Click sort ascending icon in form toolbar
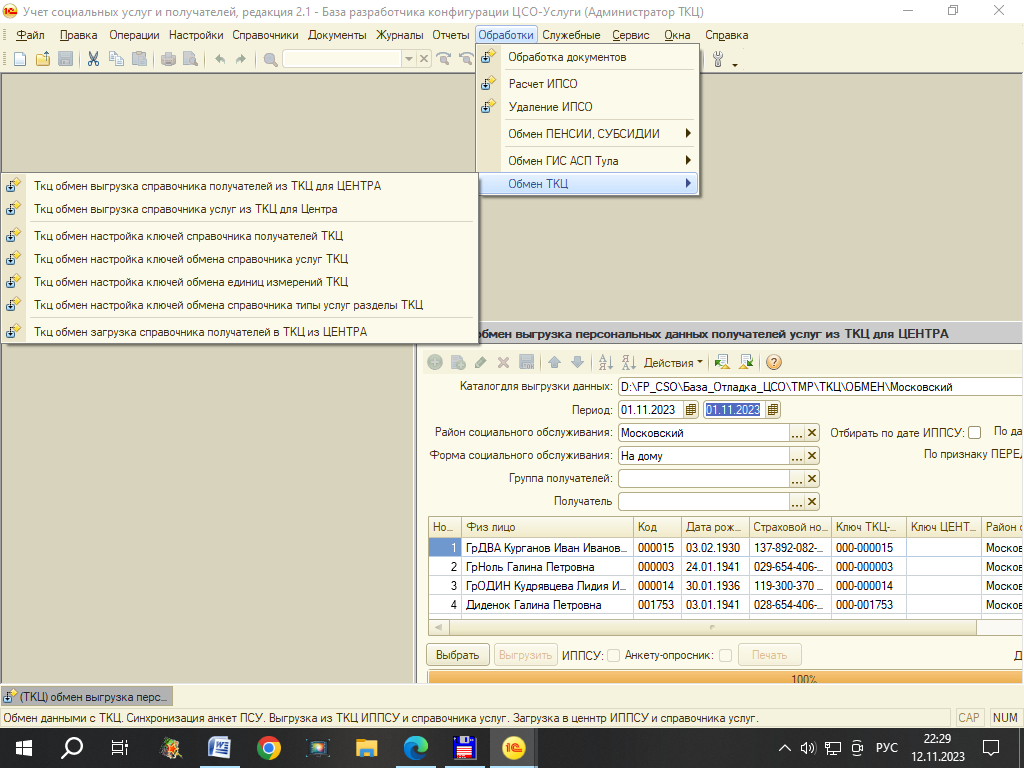Screen dimensions: 1024x768 (x=605, y=362)
